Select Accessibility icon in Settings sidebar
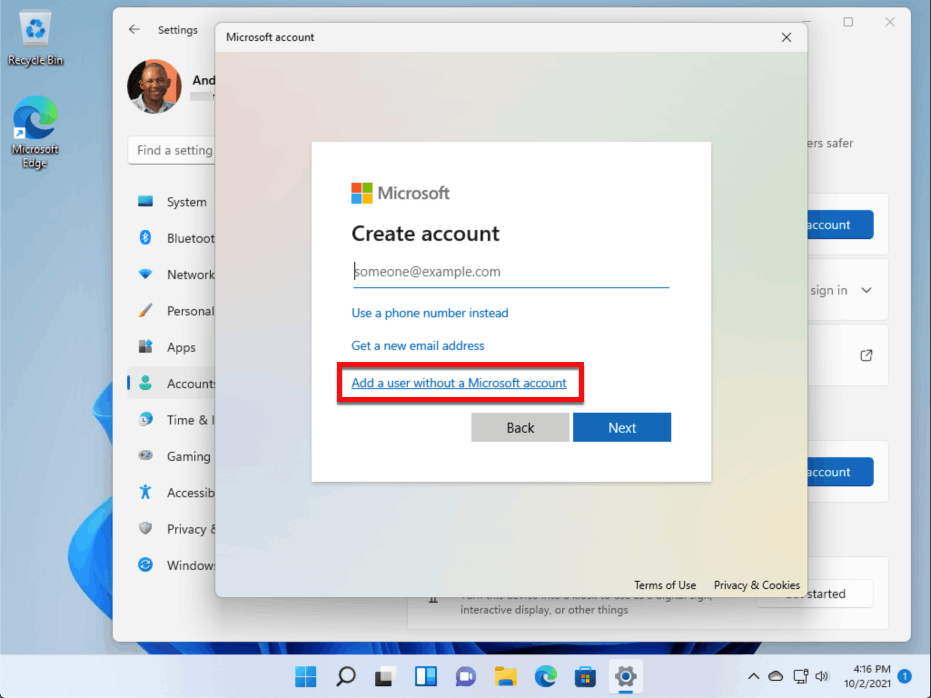Screen dimensions: 931x698 pyautogui.click(x=145, y=491)
